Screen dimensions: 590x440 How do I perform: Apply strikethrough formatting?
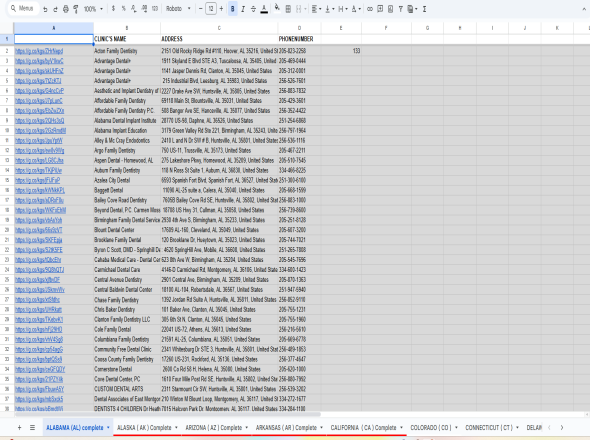(x=253, y=9)
